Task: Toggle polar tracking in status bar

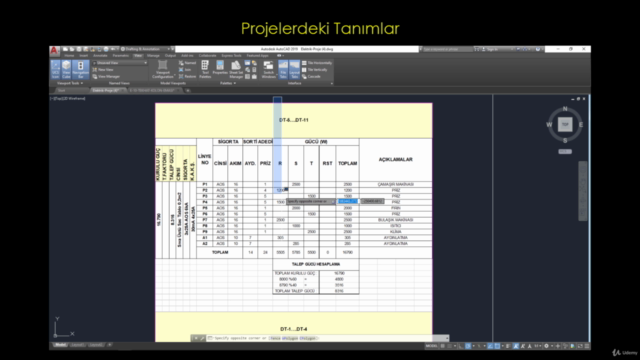Action: [x=468, y=346]
